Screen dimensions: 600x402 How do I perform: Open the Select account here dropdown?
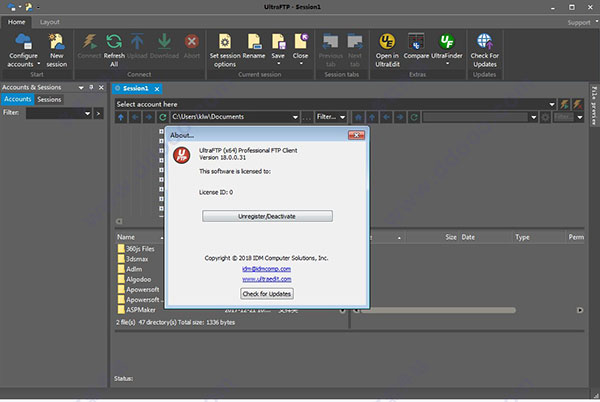552,104
